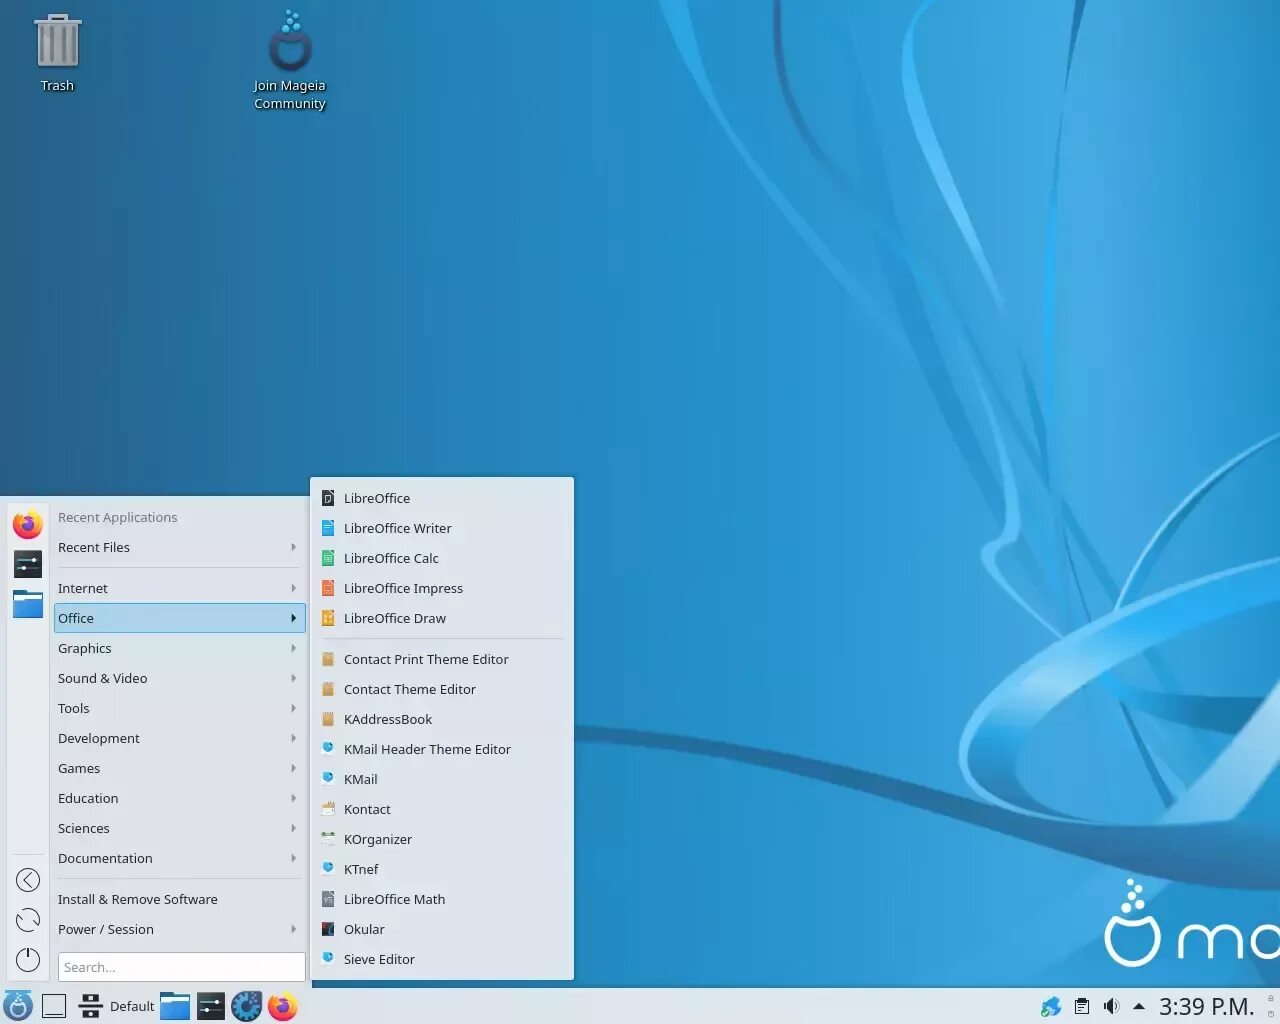This screenshot has width=1280, height=1024.
Task: Click the LibreOffice Math icon
Action: click(328, 899)
